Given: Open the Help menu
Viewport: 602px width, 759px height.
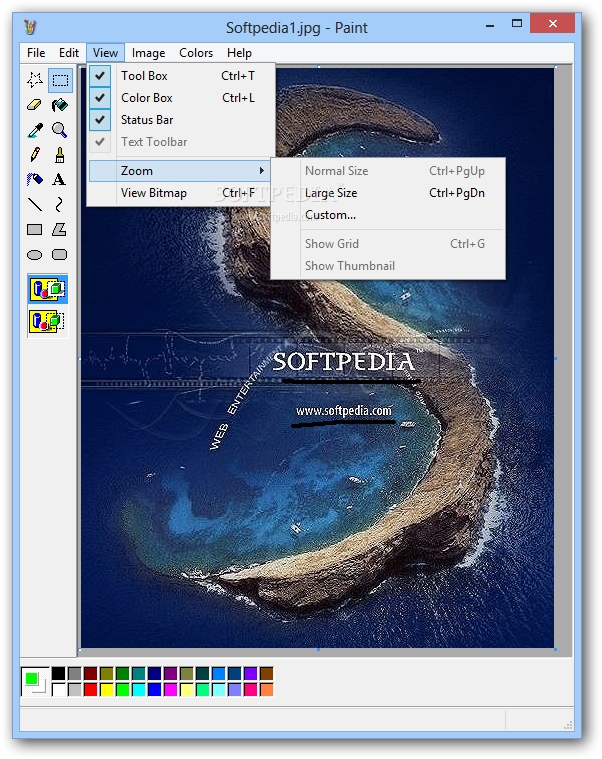Looking at the screenshot, I should coord(240,53).
